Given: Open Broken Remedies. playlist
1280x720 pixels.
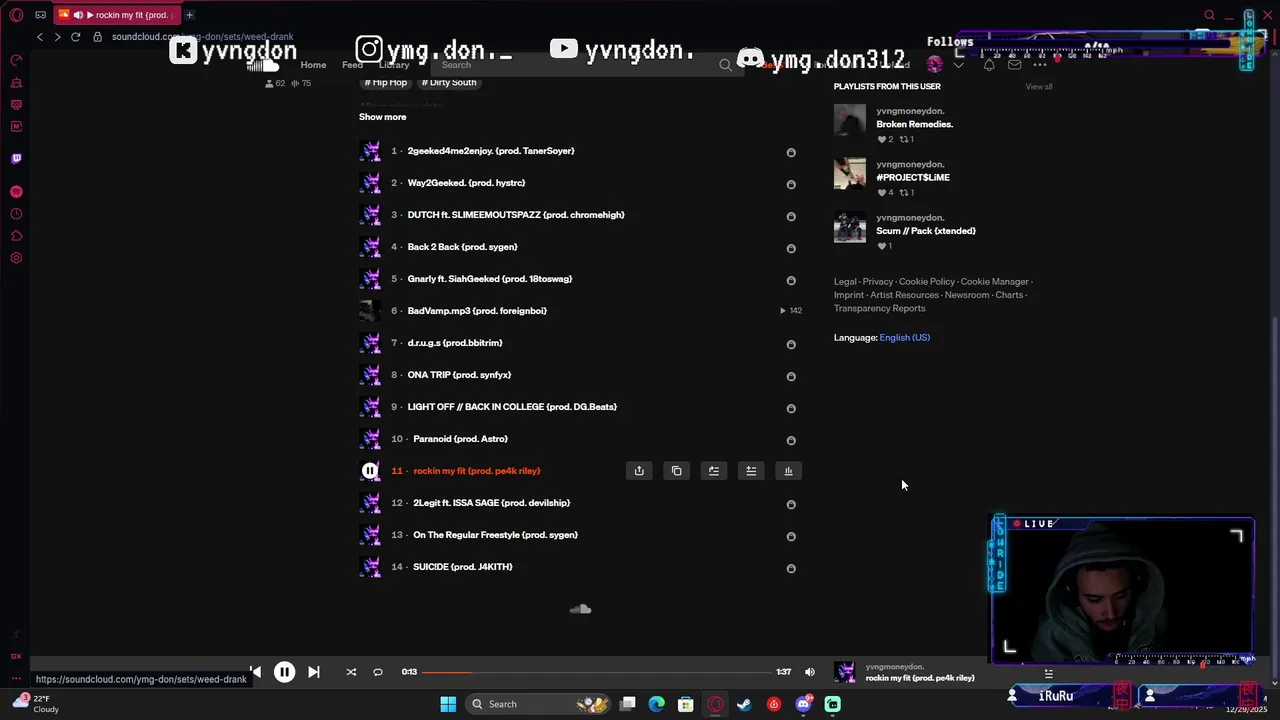Looking at the screenshot, I should (x=914, y=124).
